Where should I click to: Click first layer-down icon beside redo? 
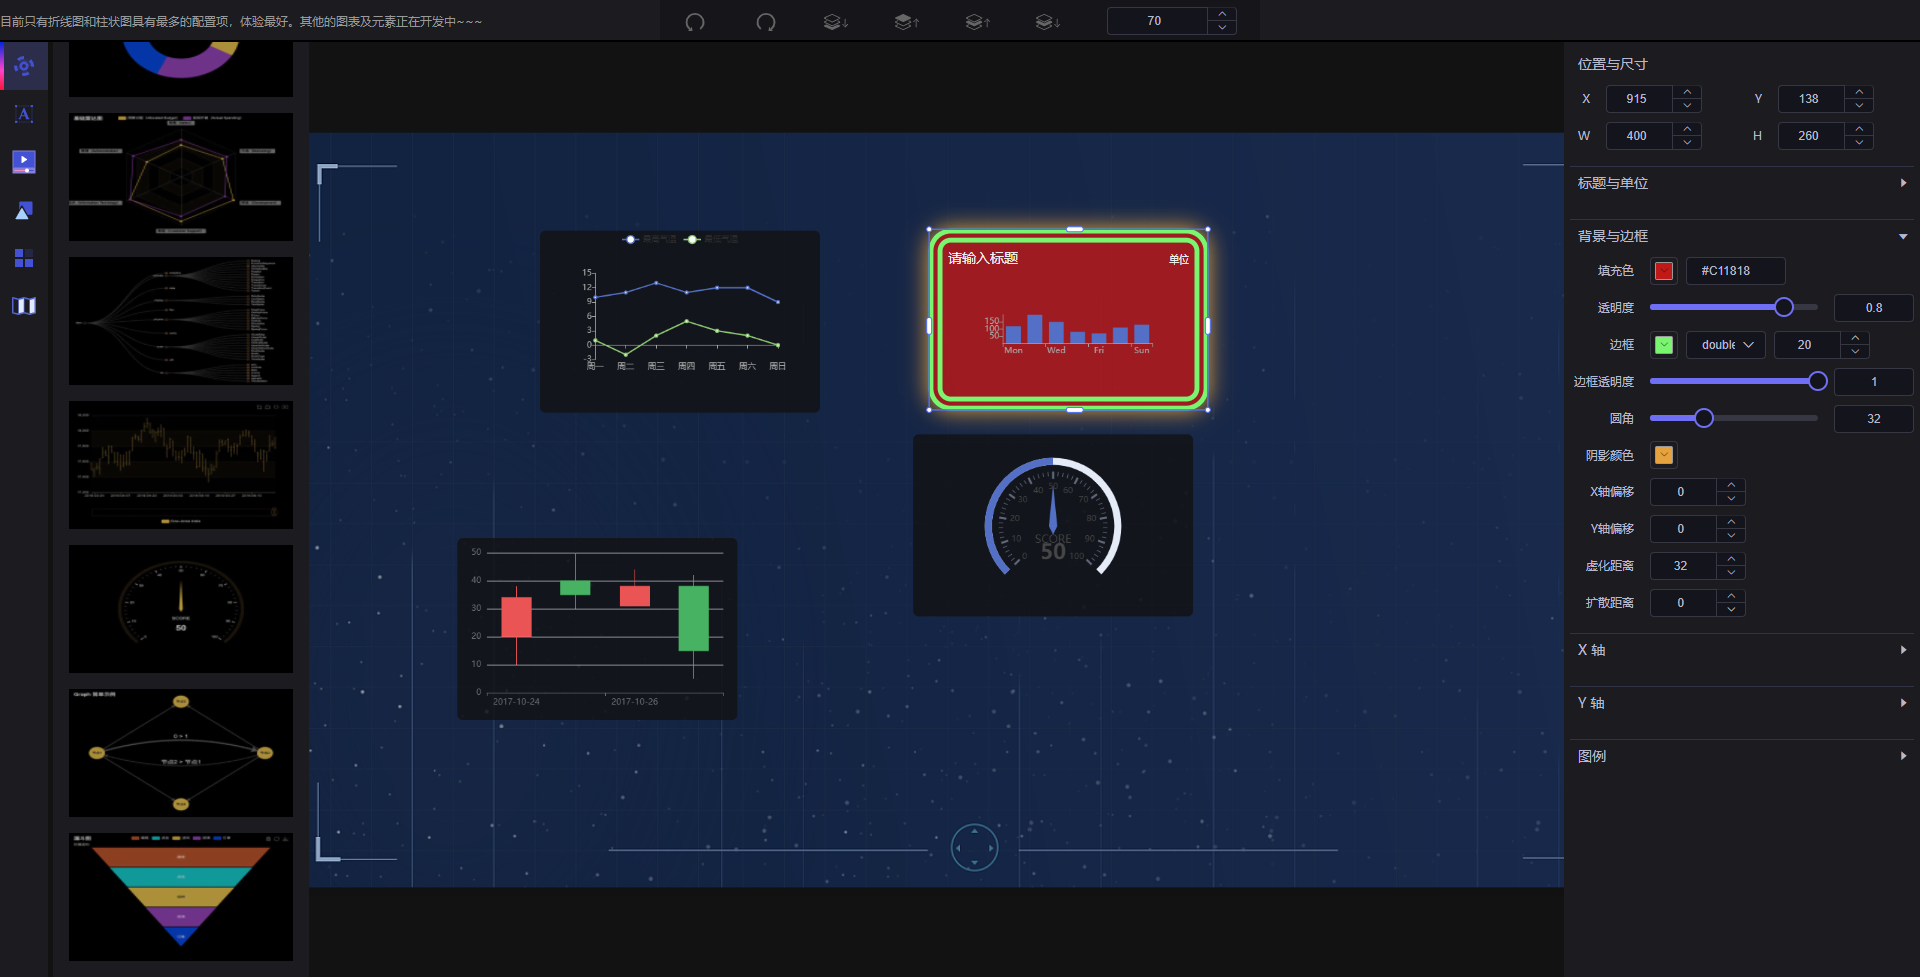tap(836, 22)
